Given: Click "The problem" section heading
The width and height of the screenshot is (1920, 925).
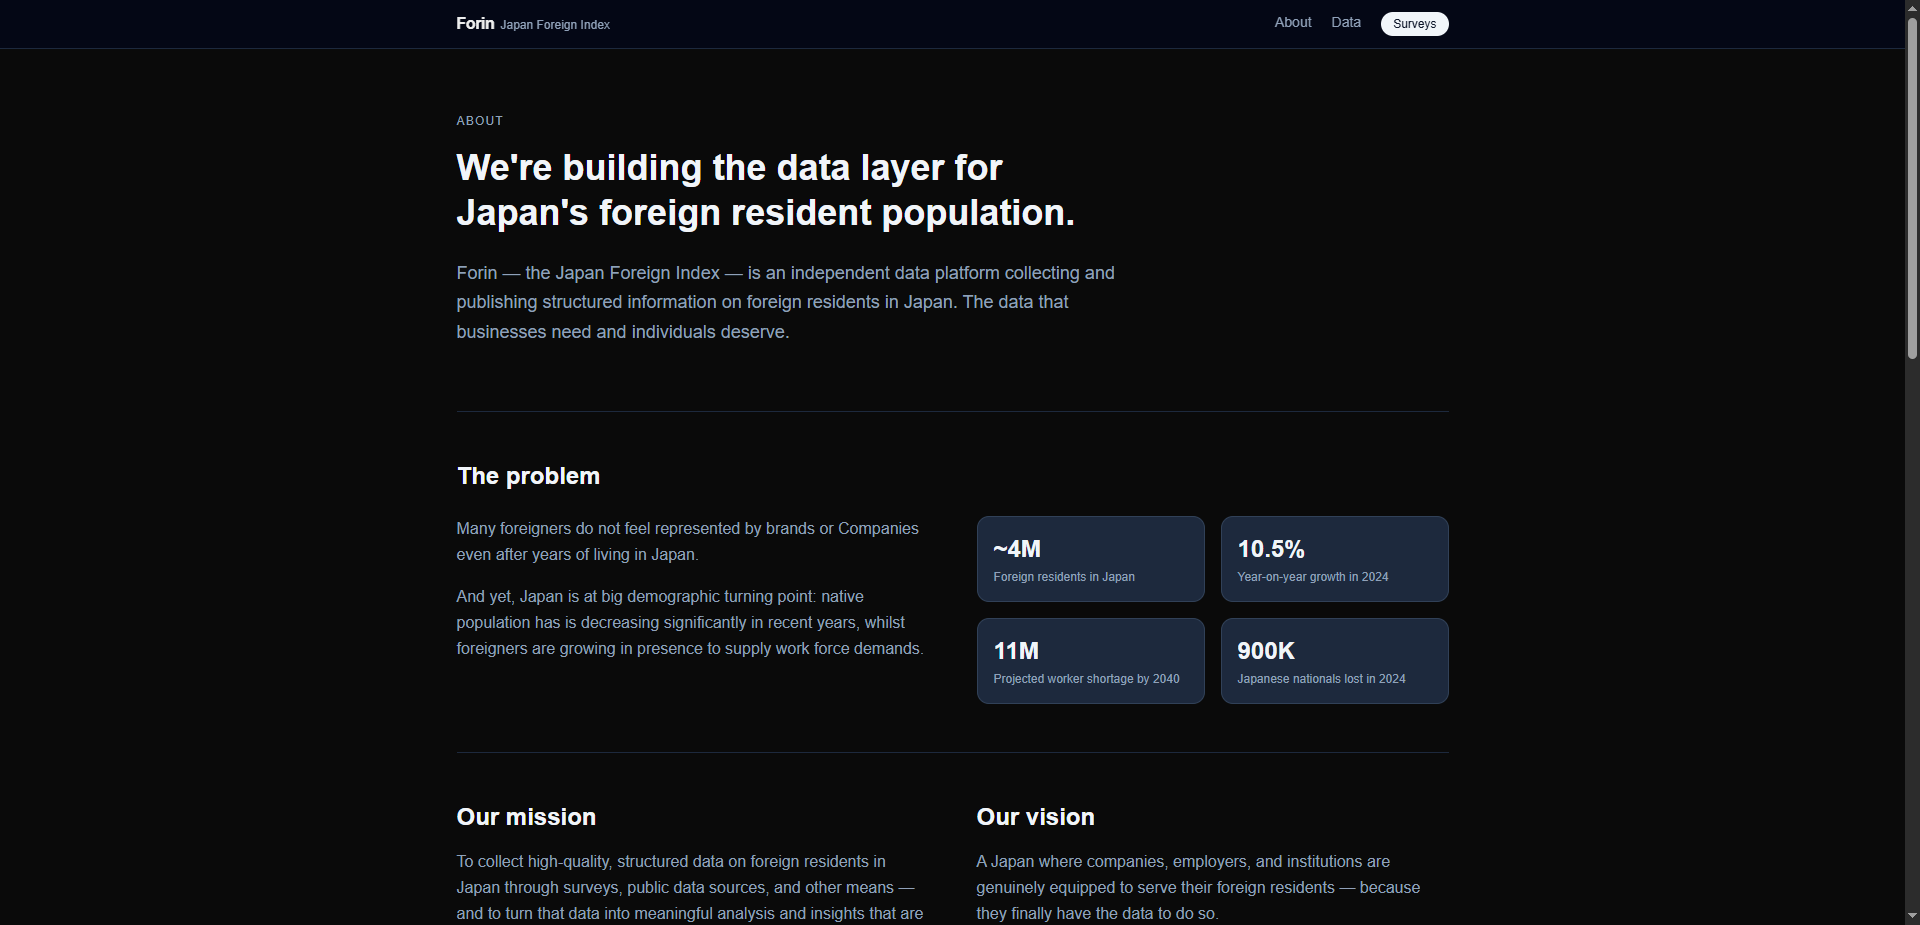Looking at the screenshot, I should 528,476.
